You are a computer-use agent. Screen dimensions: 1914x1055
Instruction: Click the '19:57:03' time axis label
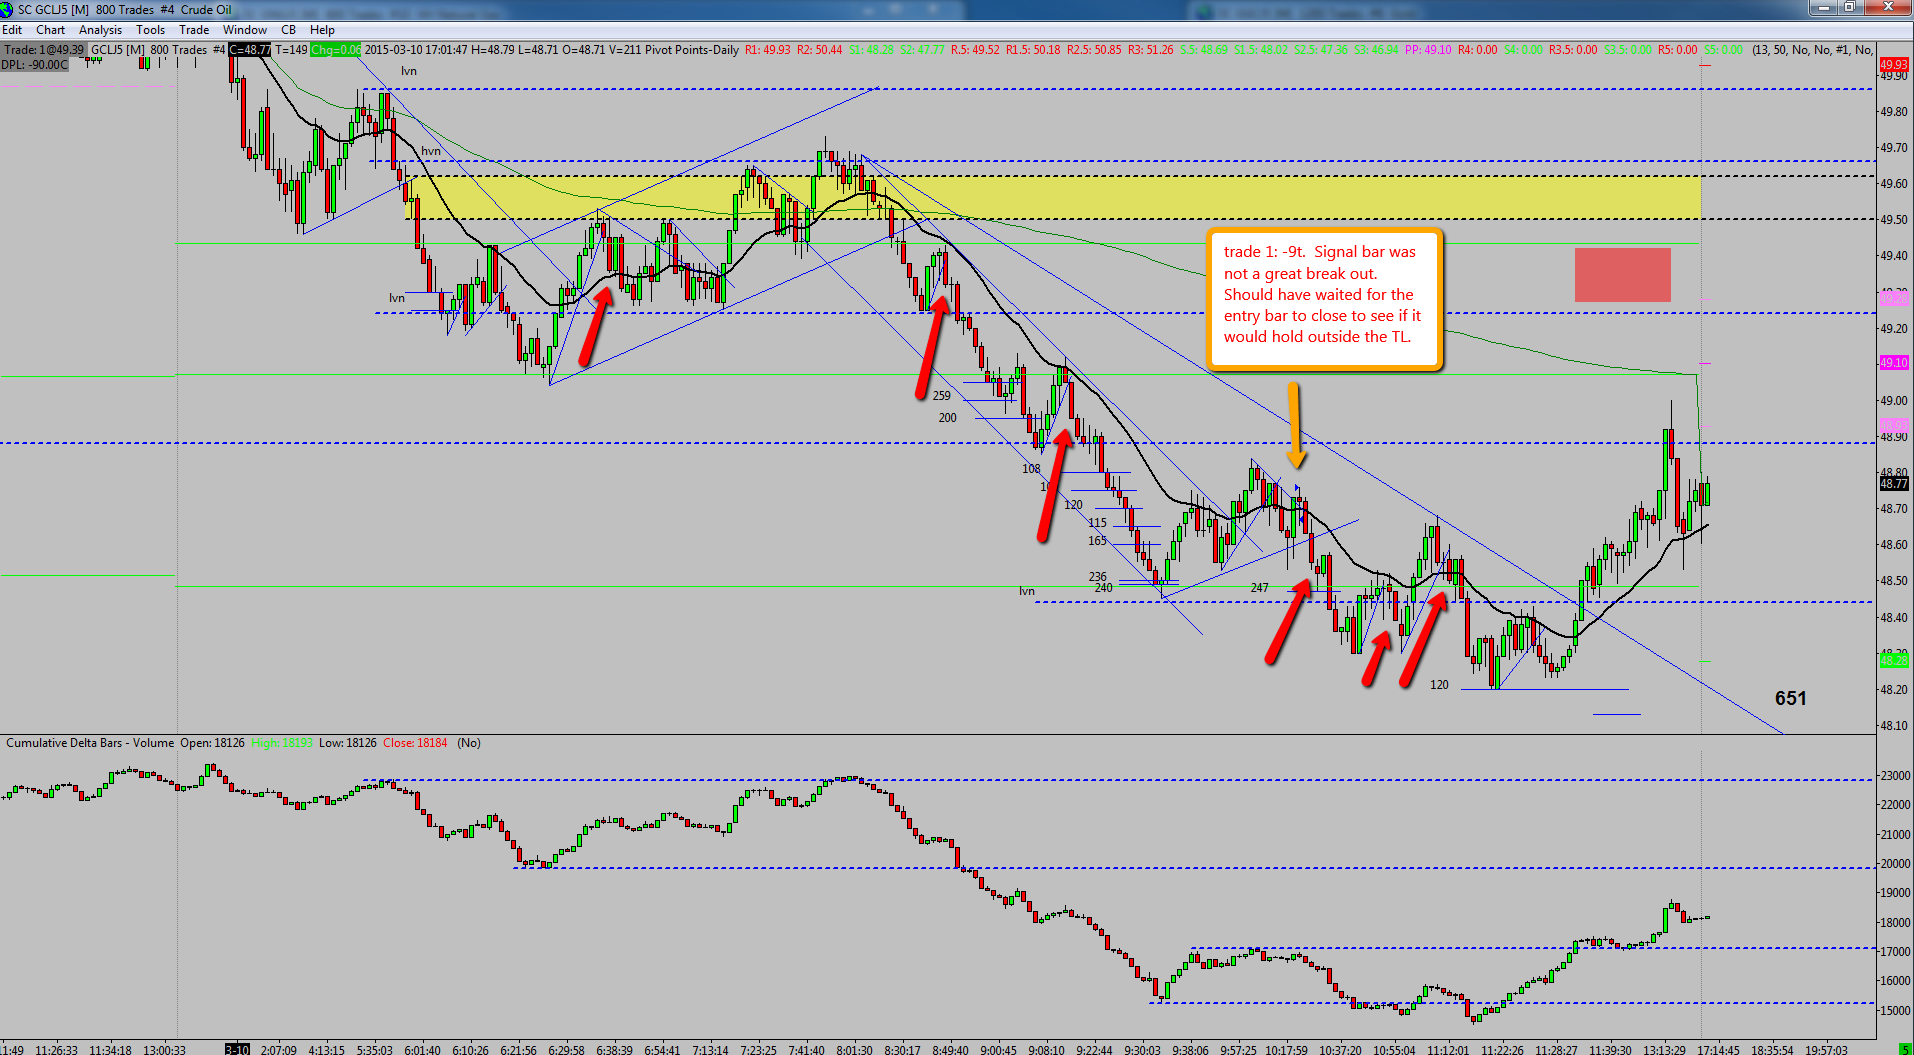[x=1826, y=1049]
